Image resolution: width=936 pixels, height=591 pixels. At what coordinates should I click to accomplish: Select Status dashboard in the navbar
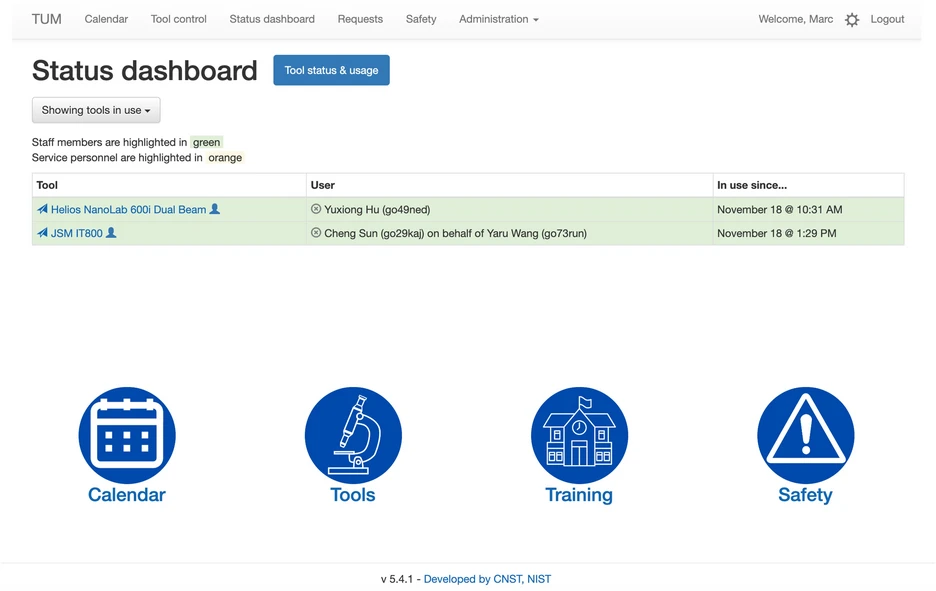click(x=272, y=19)
